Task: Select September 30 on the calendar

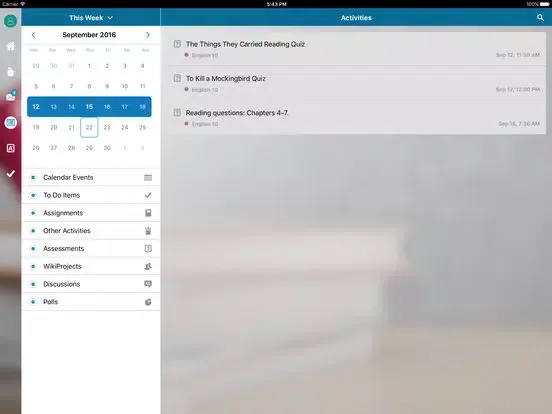Action: [x=107, y=148]
